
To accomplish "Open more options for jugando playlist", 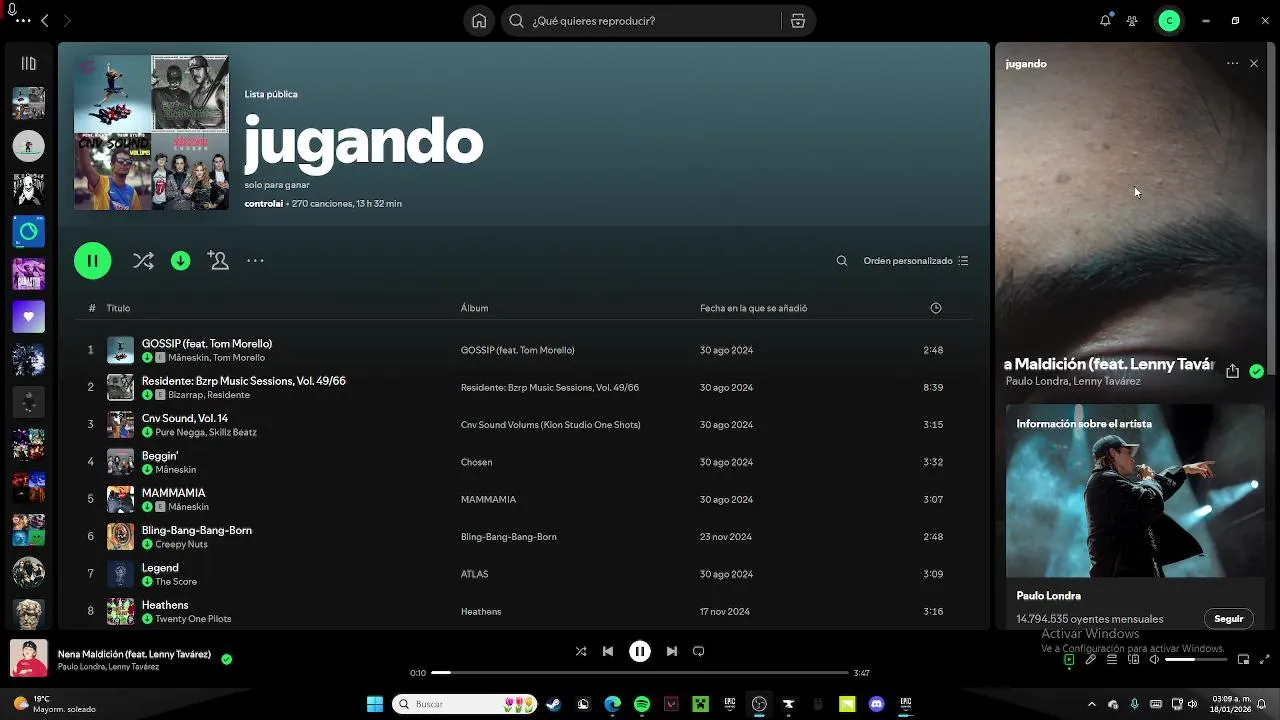I will coord(255,261).
